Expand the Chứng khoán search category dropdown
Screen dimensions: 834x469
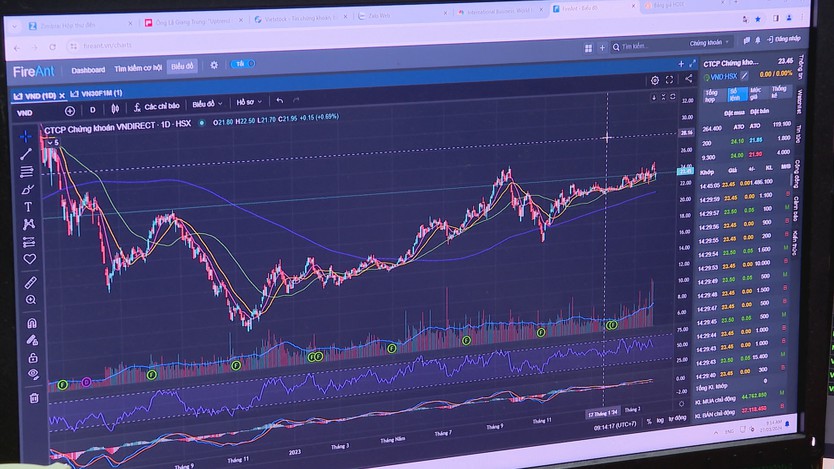[x=710, y=43]
